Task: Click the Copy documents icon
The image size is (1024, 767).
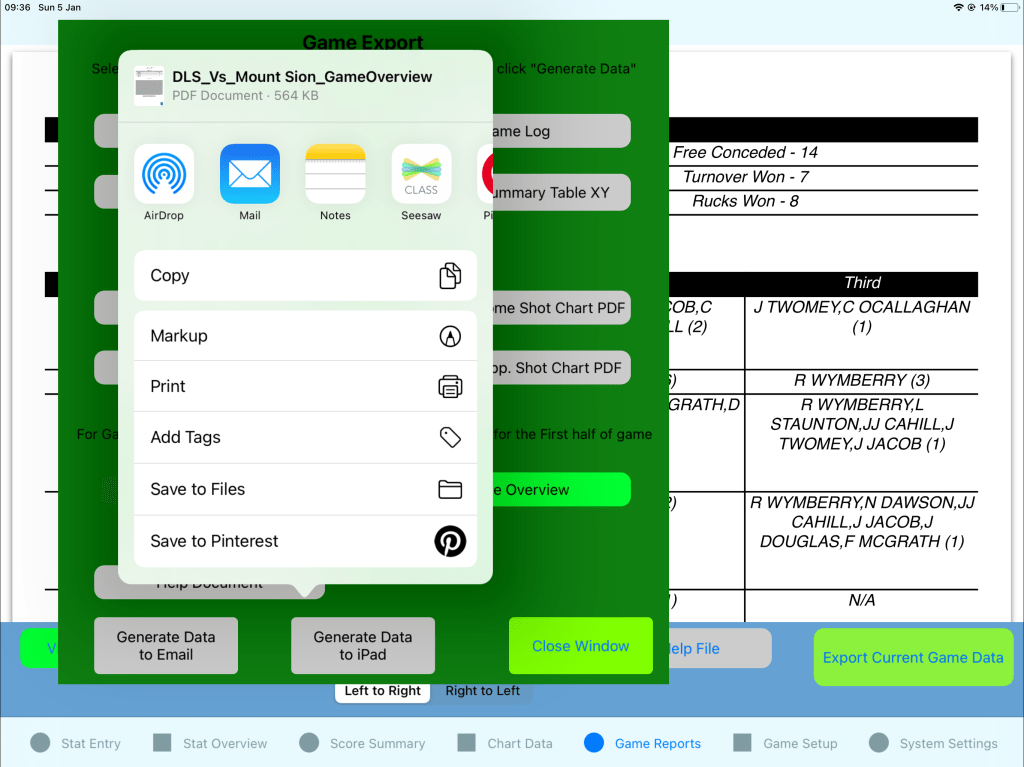Action: coord(450,276)
